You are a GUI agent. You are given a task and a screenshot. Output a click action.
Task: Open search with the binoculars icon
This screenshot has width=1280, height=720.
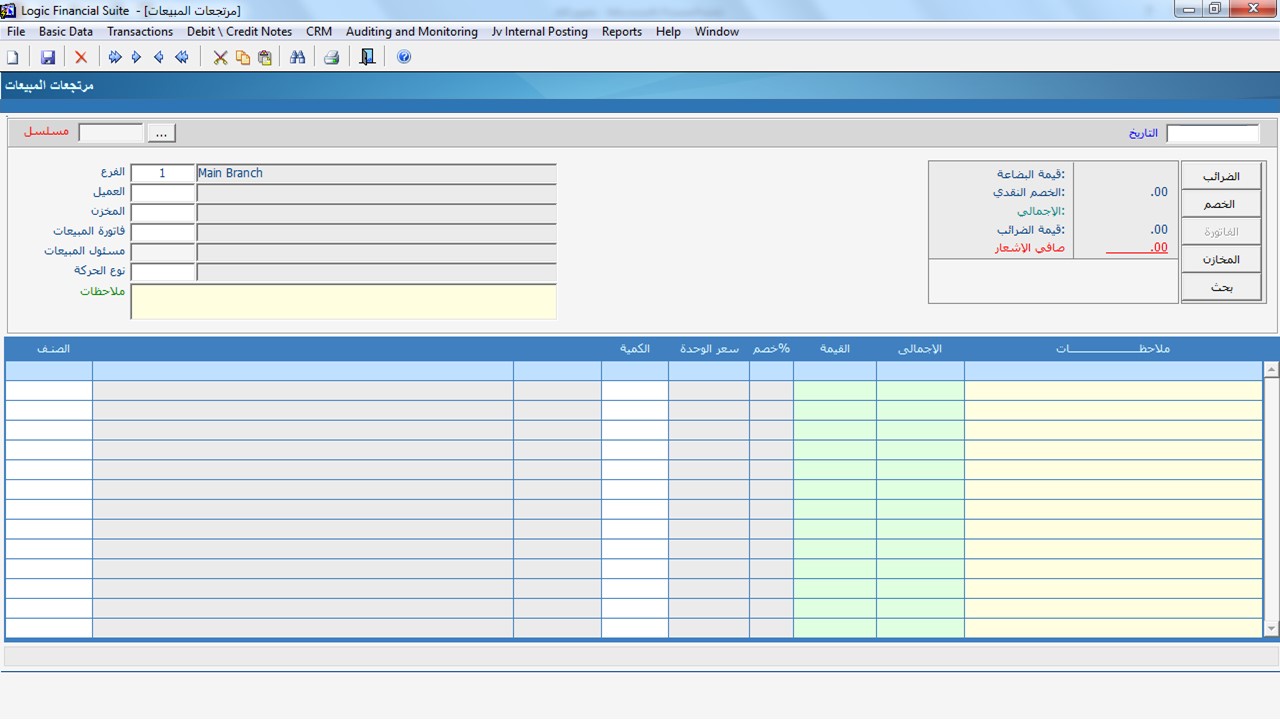point(297,57)
